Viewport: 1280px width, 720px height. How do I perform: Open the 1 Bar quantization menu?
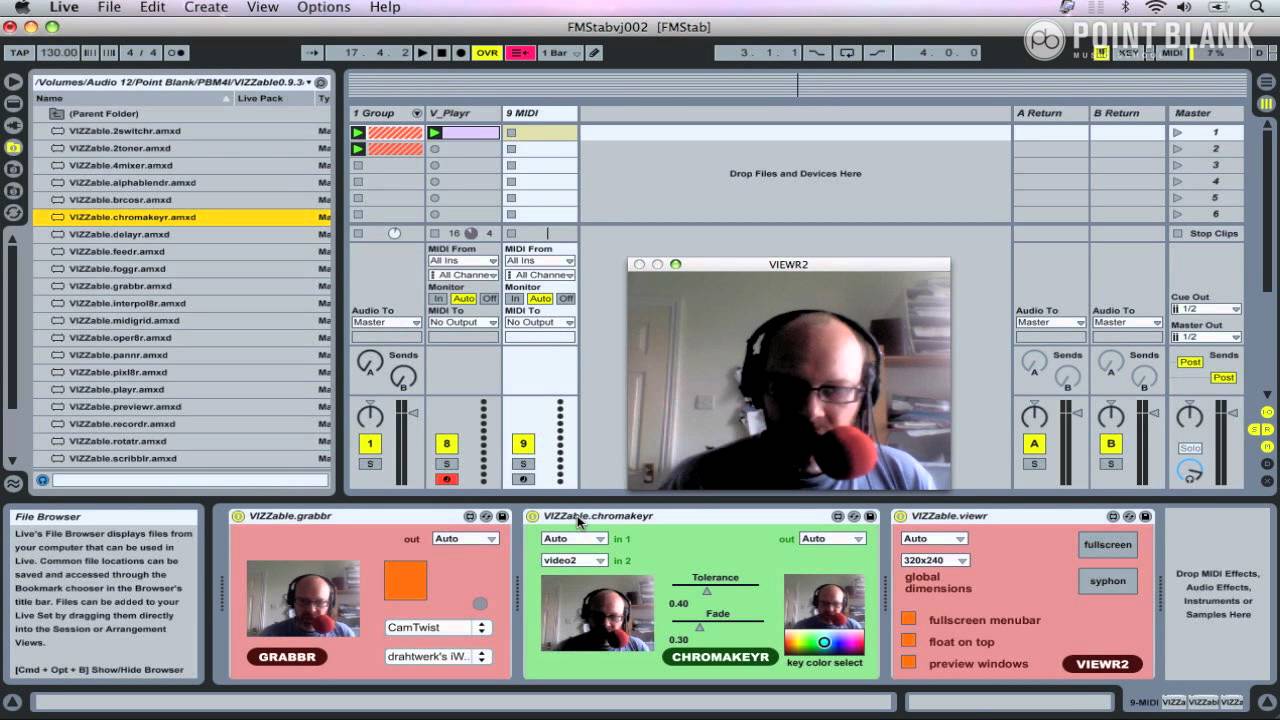coord(561,53)
